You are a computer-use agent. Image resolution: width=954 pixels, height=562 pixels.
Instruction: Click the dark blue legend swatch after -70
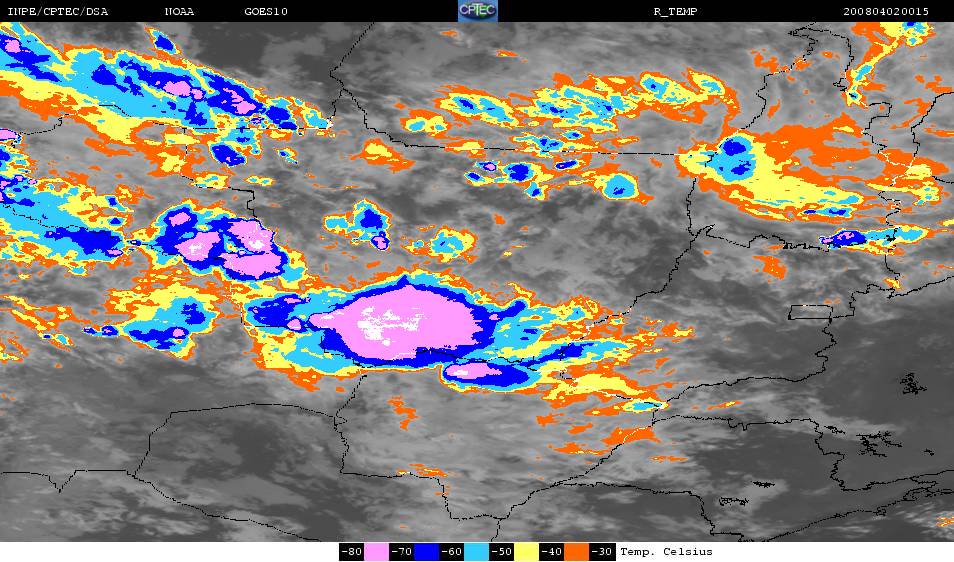point(427,552)
